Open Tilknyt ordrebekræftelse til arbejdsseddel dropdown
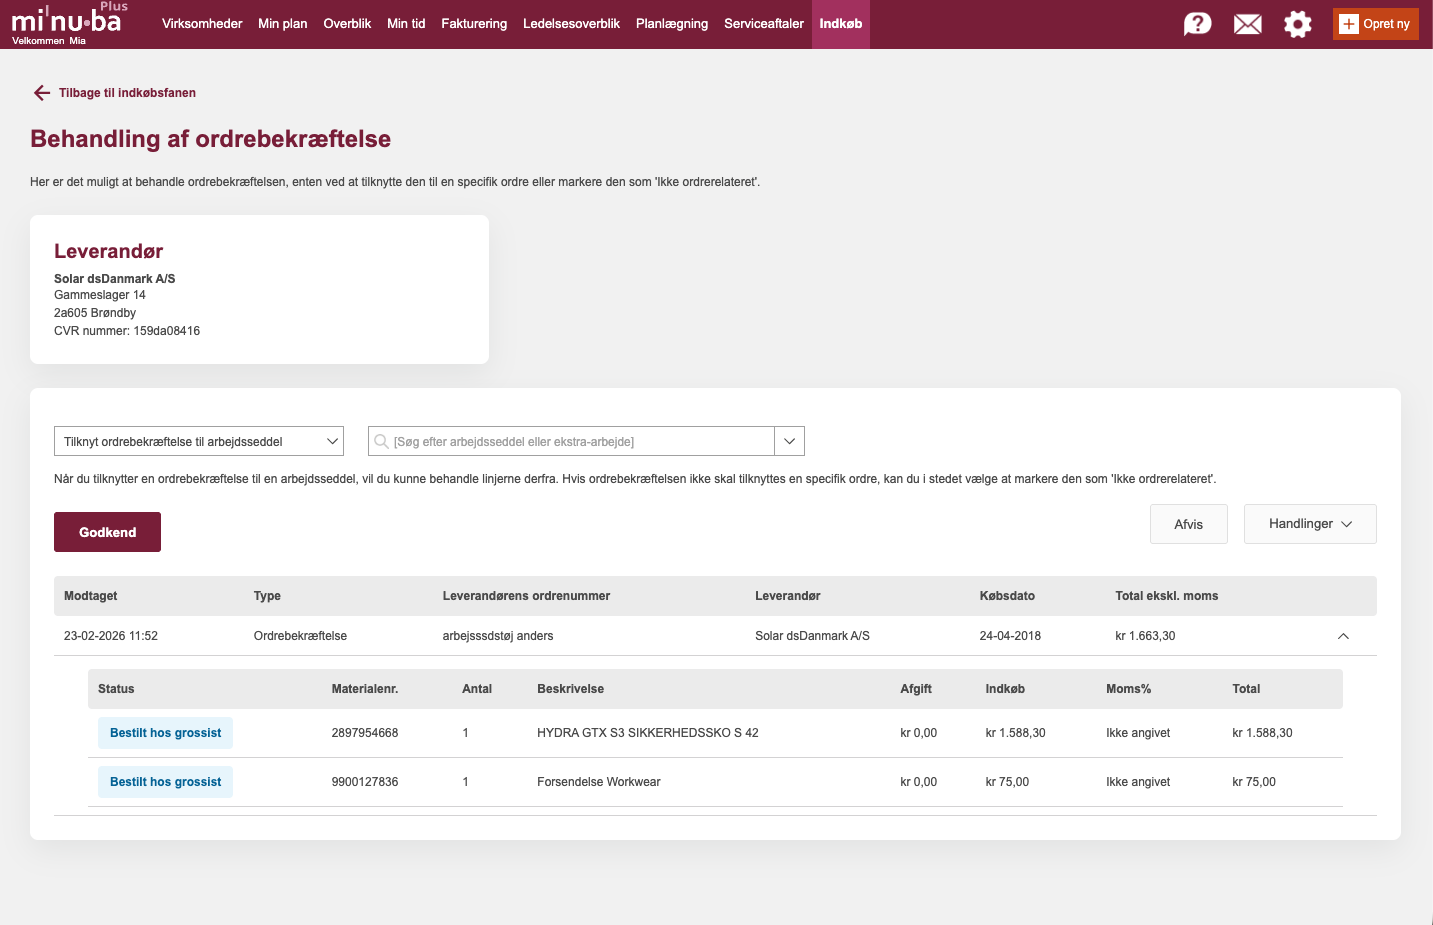1433x925 pixels. click(198, 441)
